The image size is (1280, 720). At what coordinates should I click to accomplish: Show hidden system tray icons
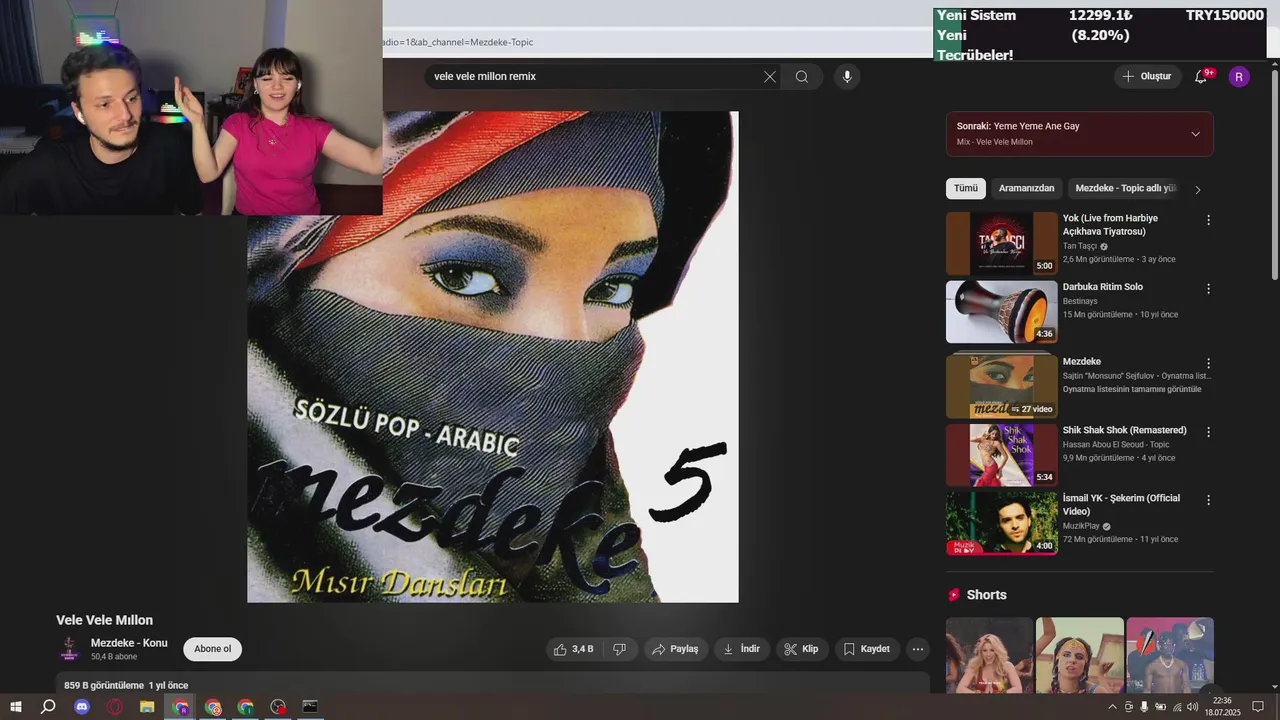click(x=1112, y=707)
